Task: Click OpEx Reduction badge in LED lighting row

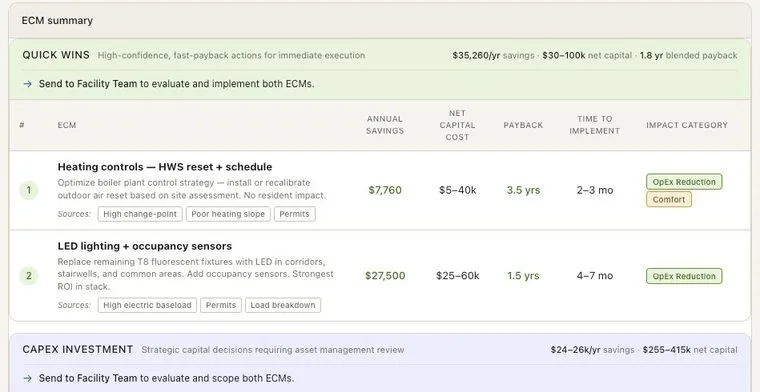Action: 684,276
